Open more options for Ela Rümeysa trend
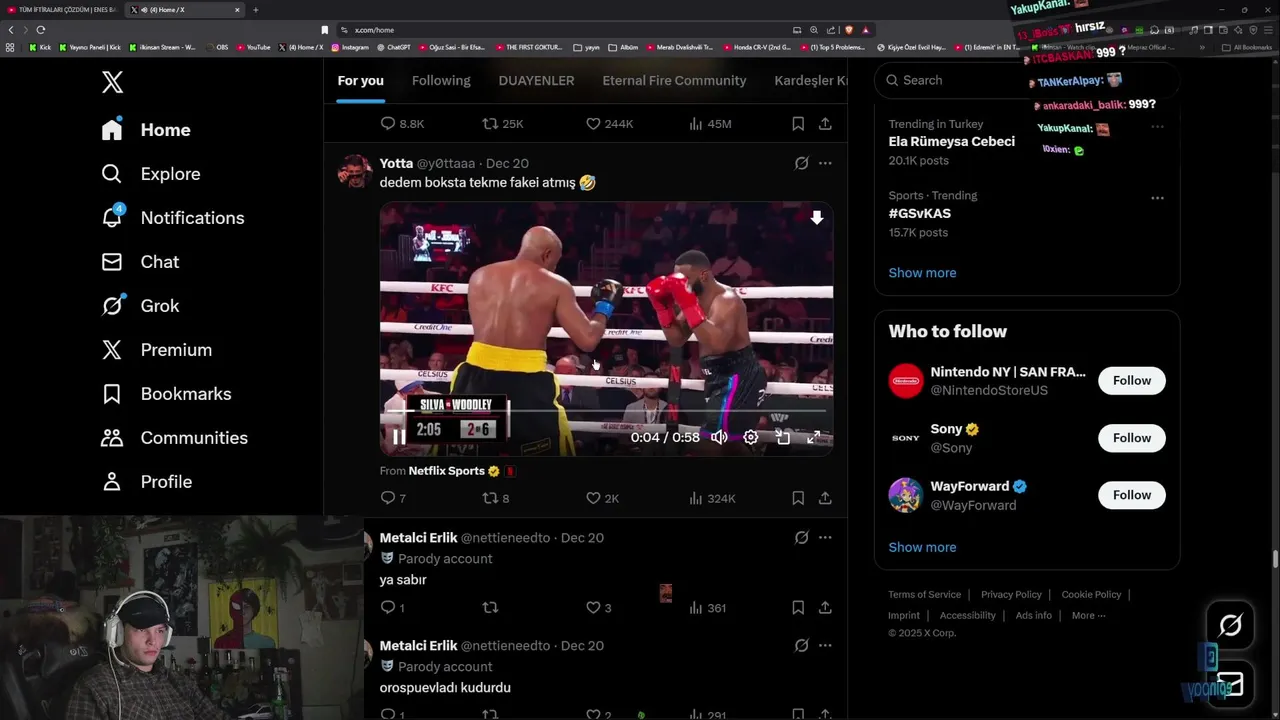Image resolution: width=1280 pixels, height=720 pixels. 1157,127
